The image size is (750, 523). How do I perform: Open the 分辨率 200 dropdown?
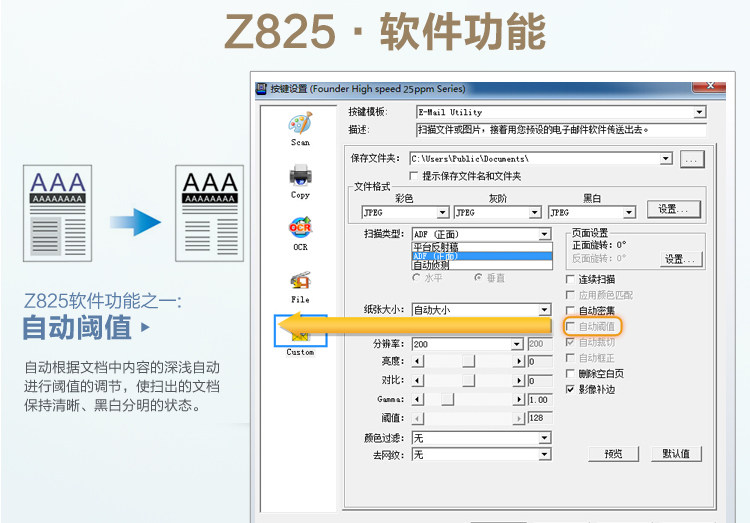point(517,344)
